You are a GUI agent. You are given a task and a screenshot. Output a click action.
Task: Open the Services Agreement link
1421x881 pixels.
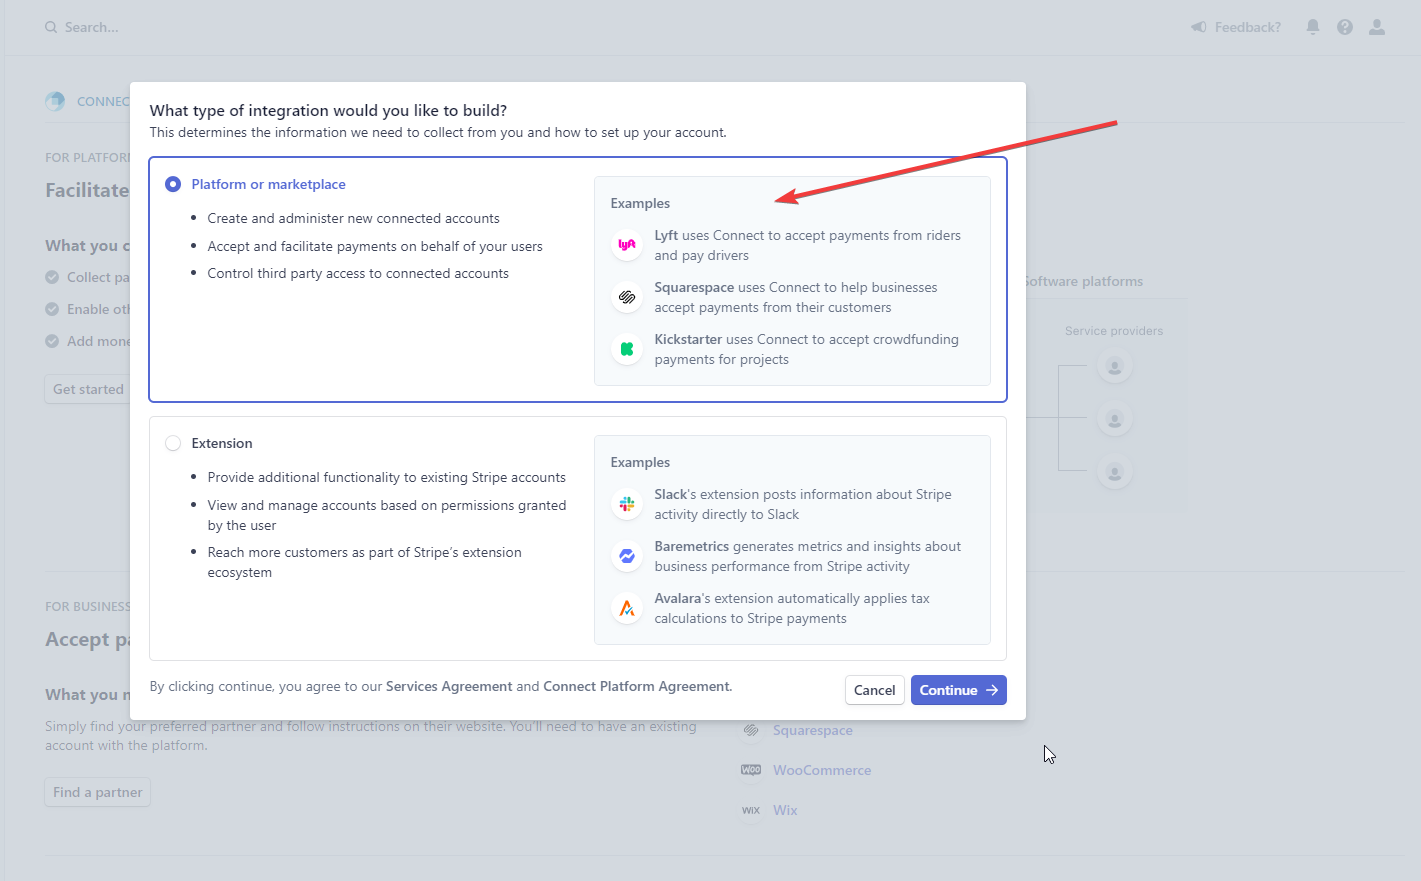(449, 686)
